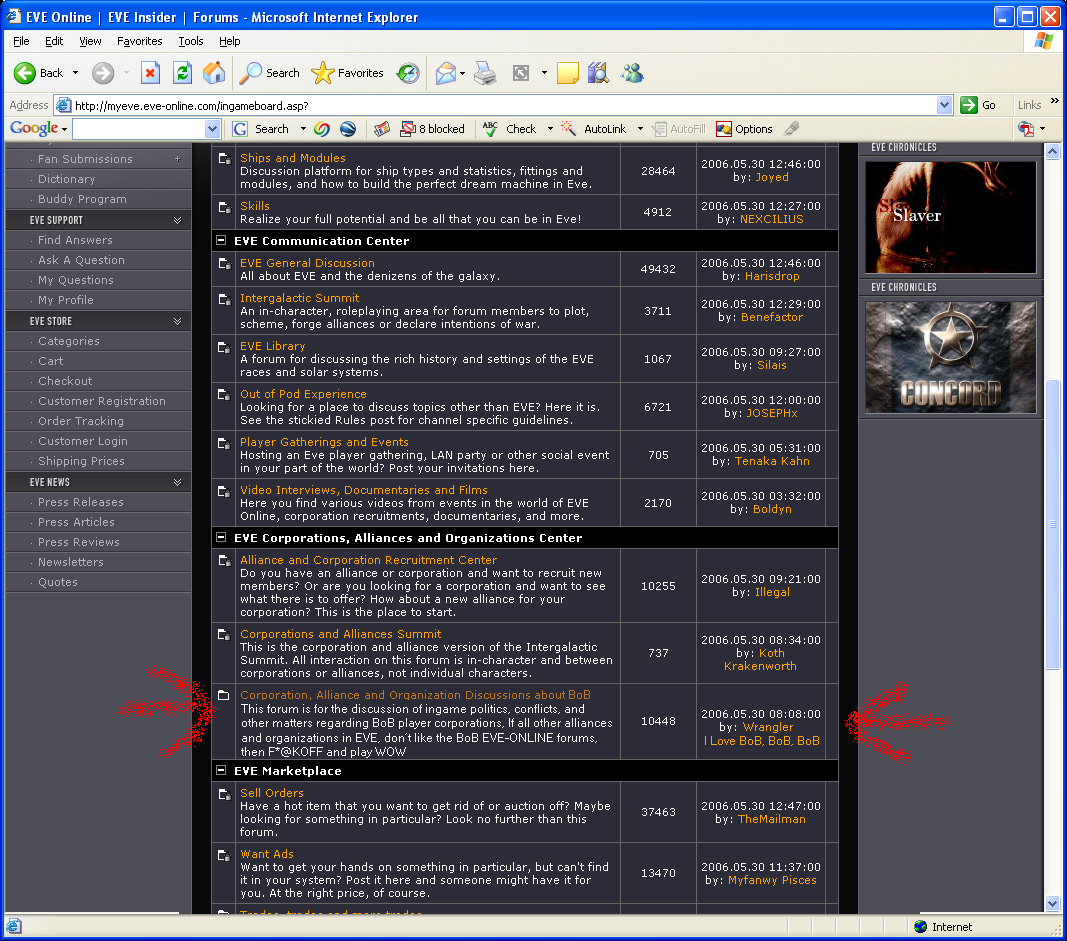Viewport: 1067px width, 941px height.
Task: Open the EVE General Discussion forum
Action: point(307,263)
